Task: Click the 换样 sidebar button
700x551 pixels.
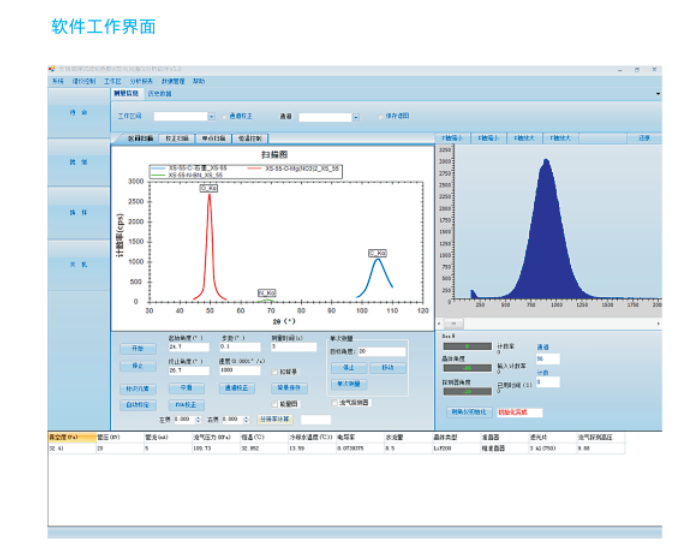Action: click(x=79, y=213)
